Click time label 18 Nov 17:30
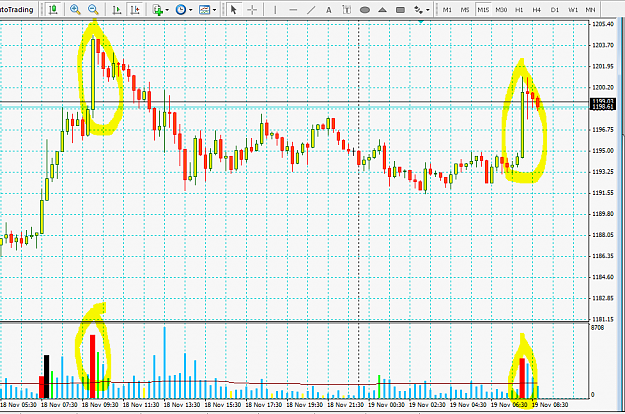The image size is (625, 414). [x=263, y=405]
